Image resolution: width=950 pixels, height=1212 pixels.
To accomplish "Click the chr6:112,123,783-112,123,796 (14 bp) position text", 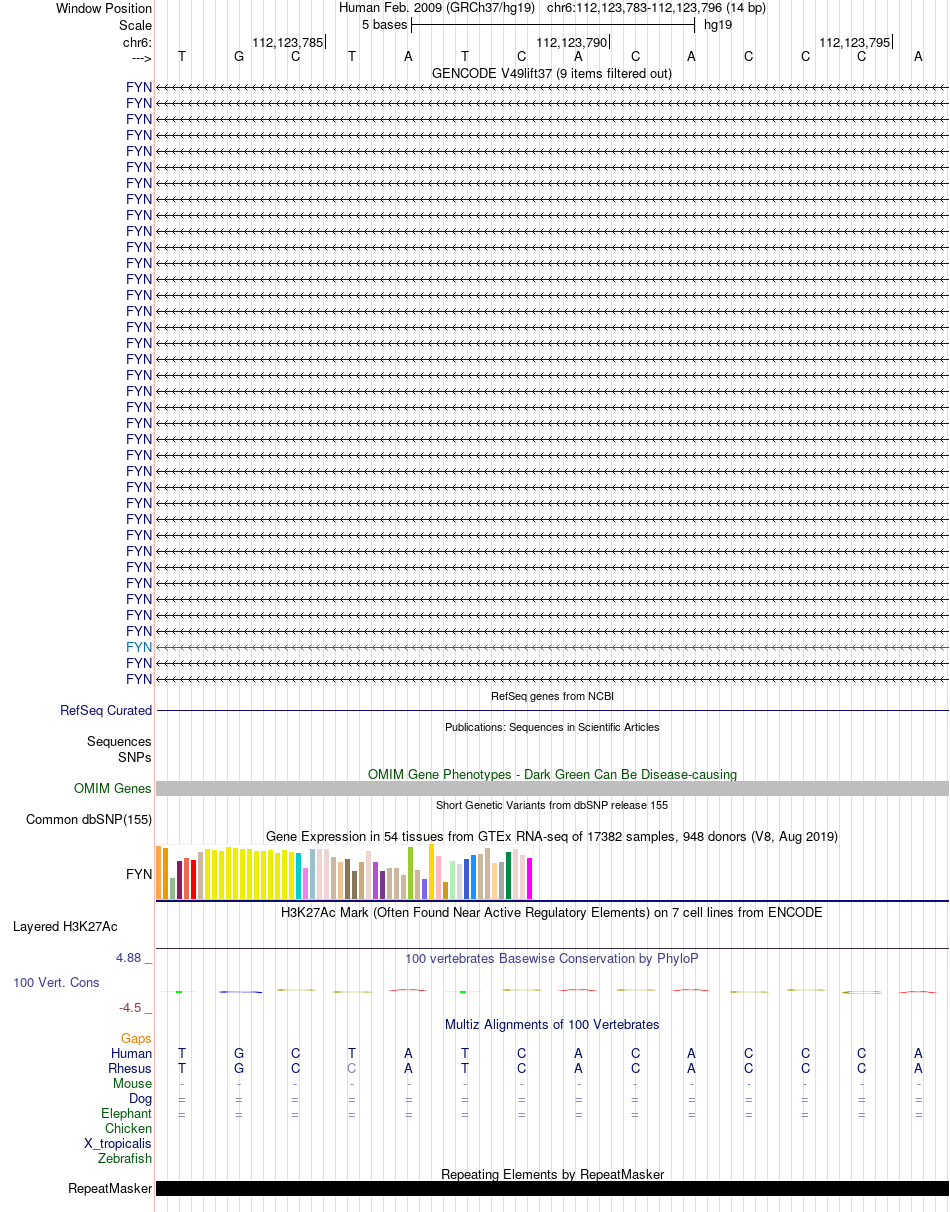I will 657,8.
